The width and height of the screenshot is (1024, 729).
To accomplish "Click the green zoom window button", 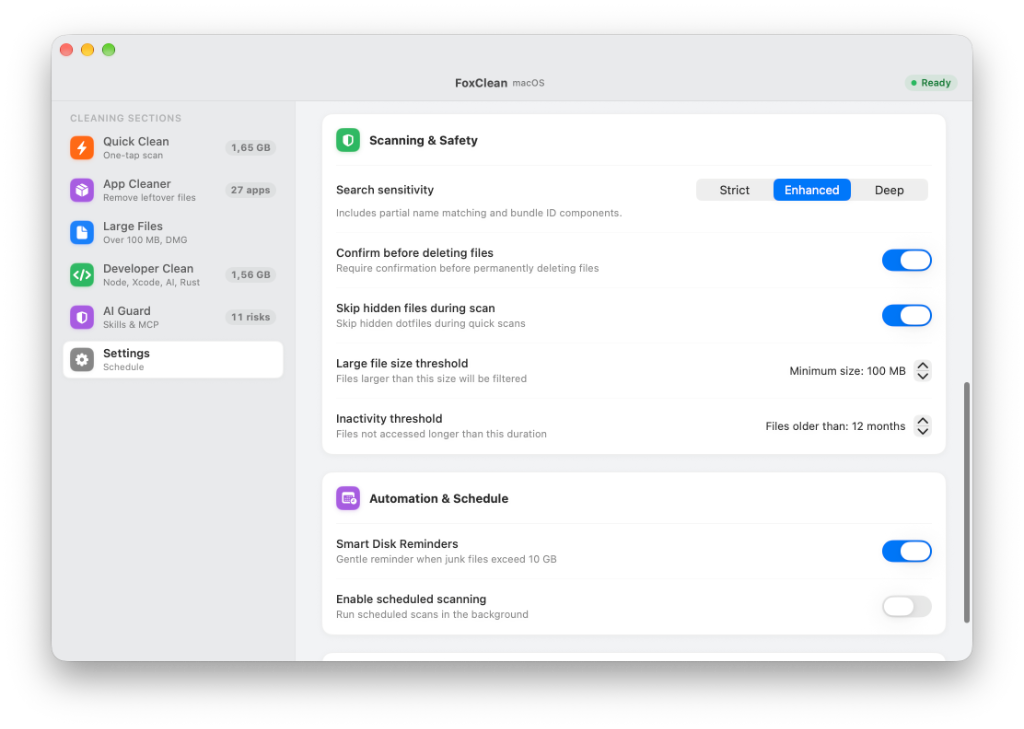I will pos(109,50).
